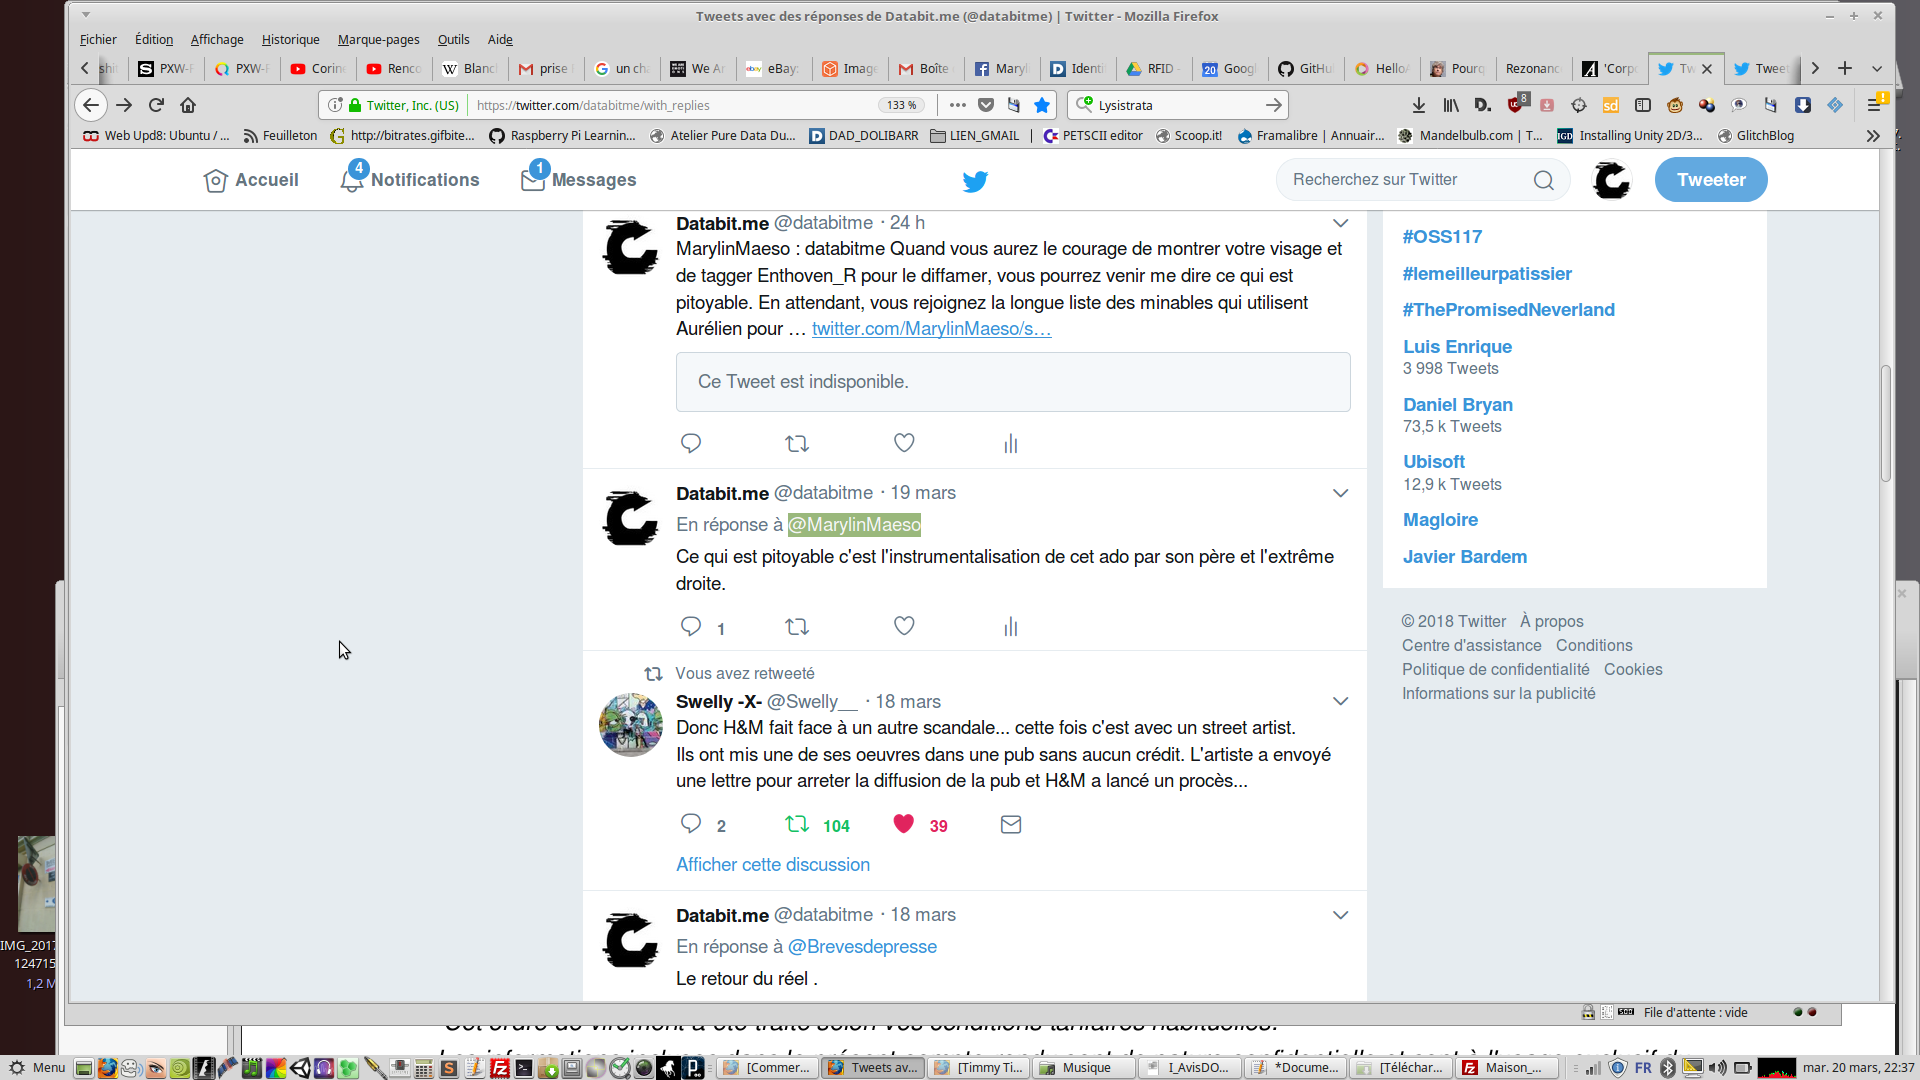Click the browser vertical scrollbar thumb

(x=1885, y=423)
